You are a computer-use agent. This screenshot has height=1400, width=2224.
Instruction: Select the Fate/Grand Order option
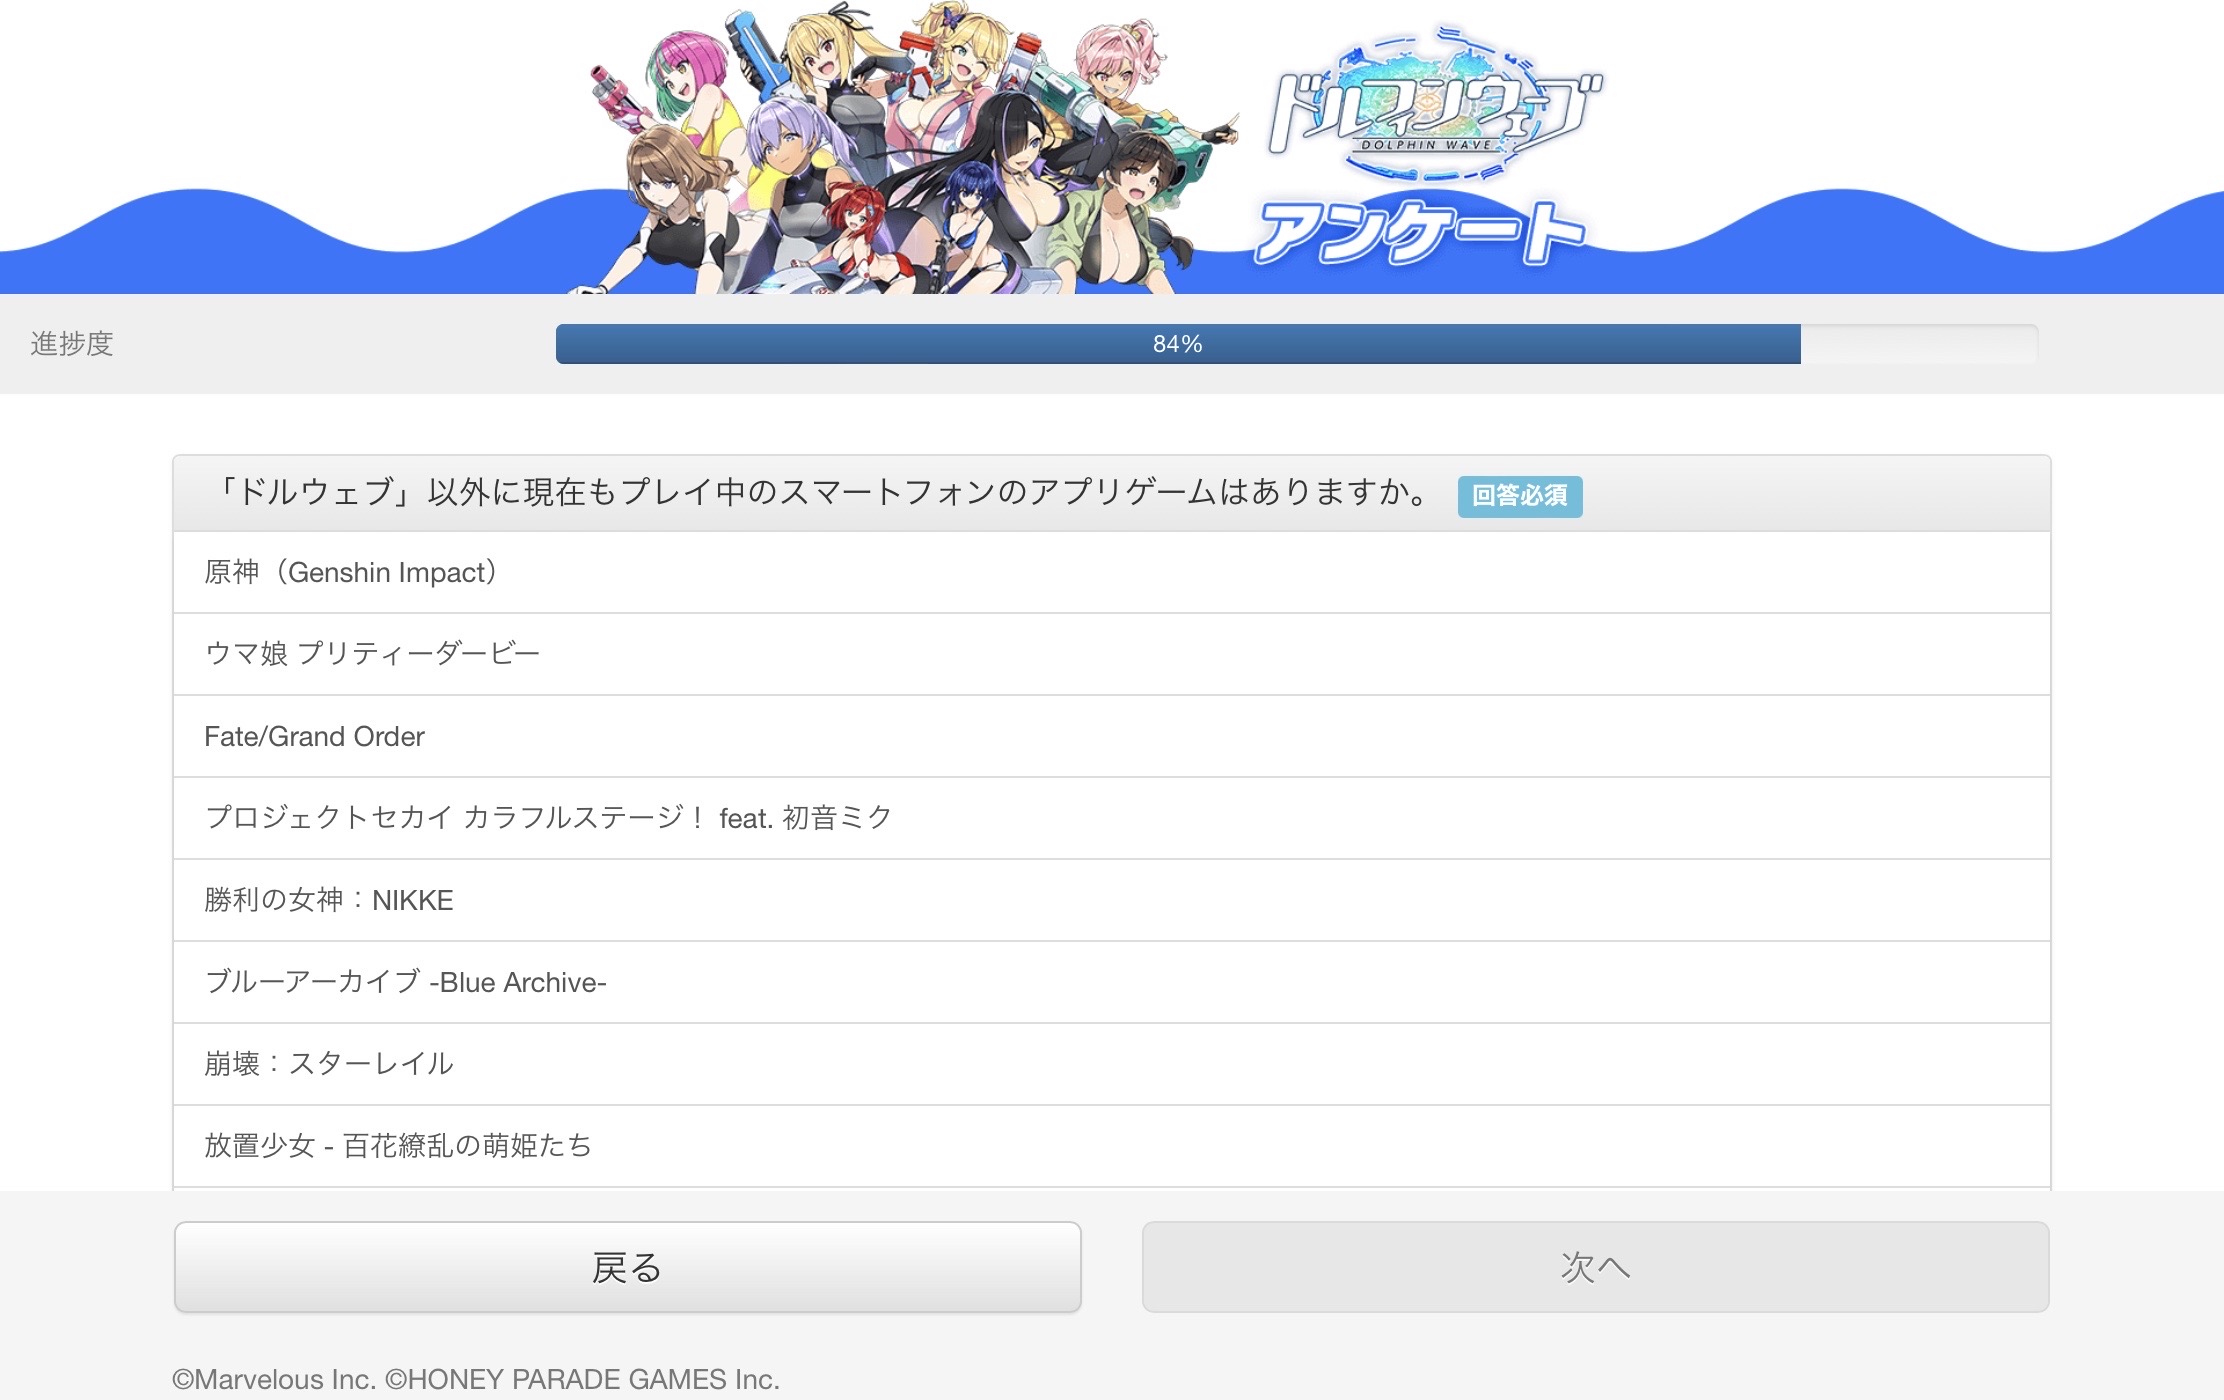[x=1111, y=736]
